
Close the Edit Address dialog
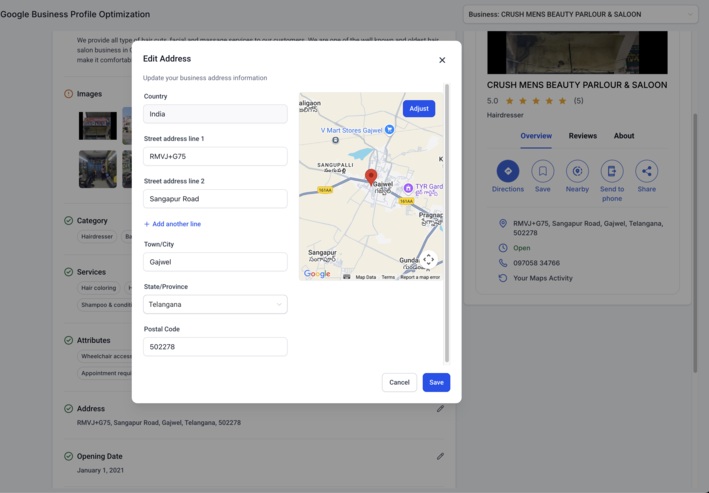coord(442,60)
